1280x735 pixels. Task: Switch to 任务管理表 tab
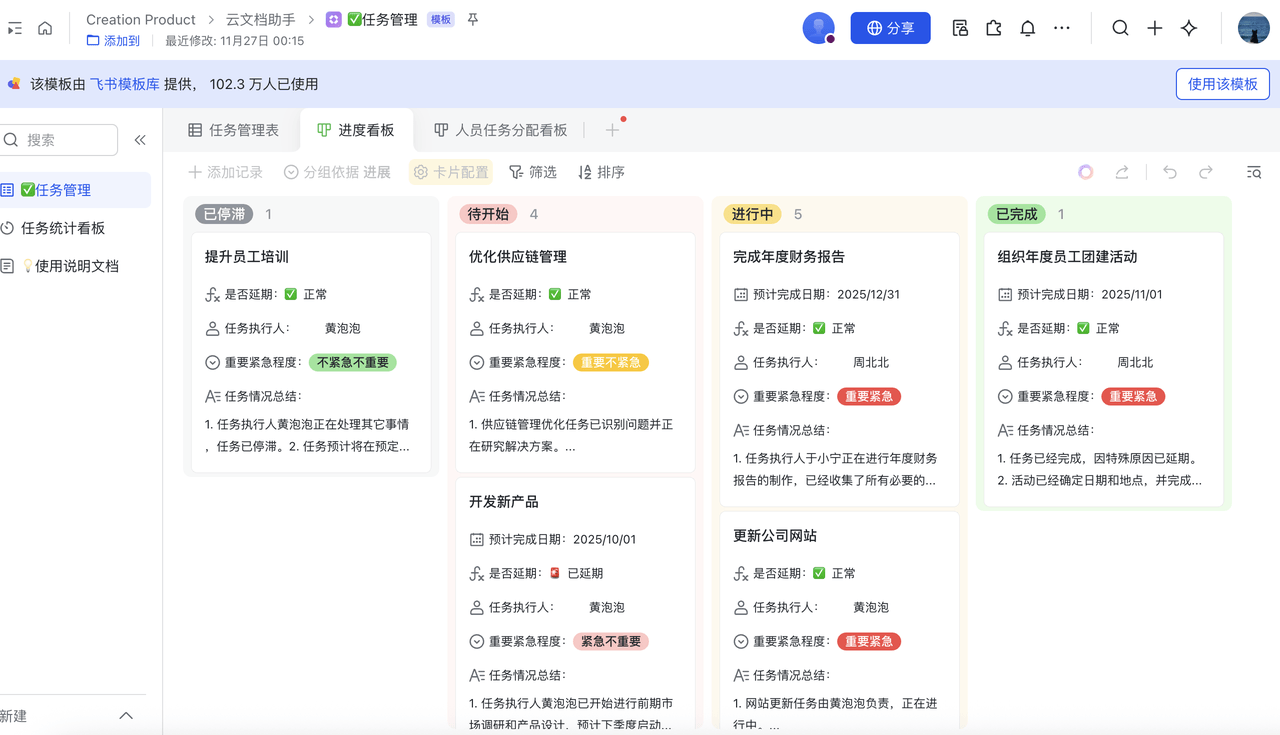coord(234,130)
